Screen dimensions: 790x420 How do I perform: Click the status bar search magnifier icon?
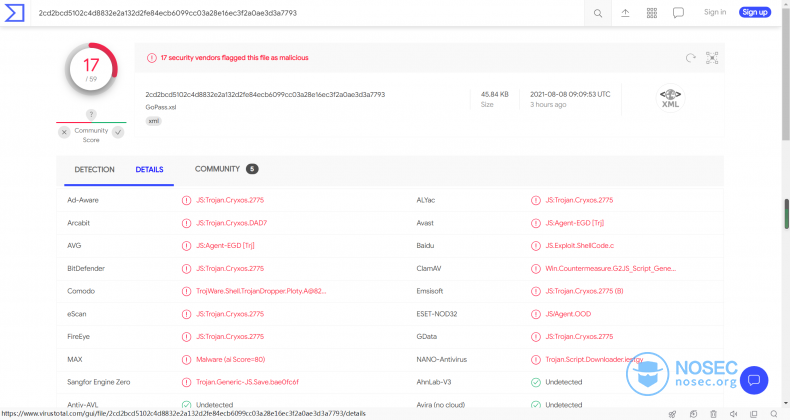tap(773, 414)
